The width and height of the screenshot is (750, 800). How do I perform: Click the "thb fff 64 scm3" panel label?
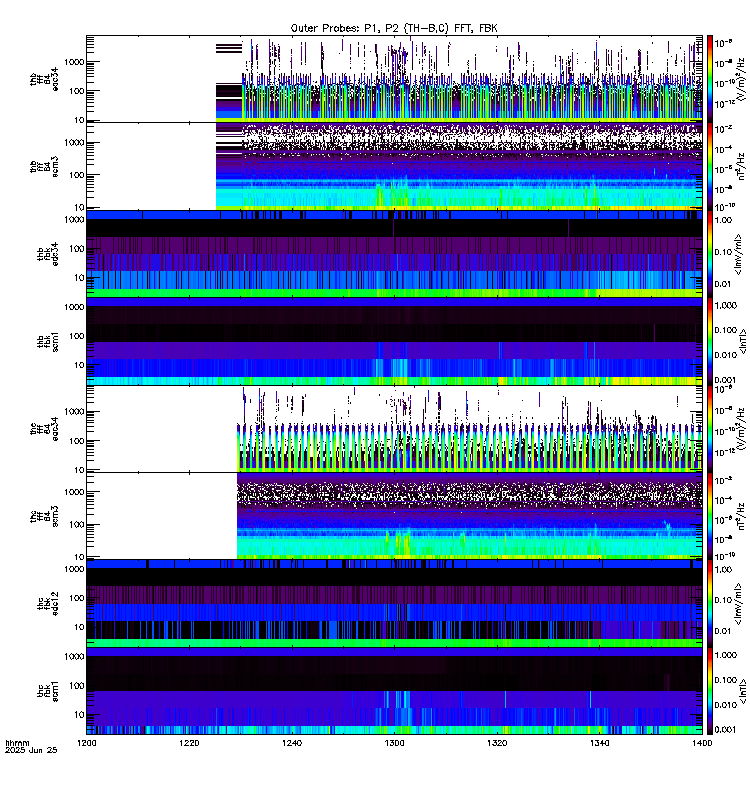(x=44, y=167)
